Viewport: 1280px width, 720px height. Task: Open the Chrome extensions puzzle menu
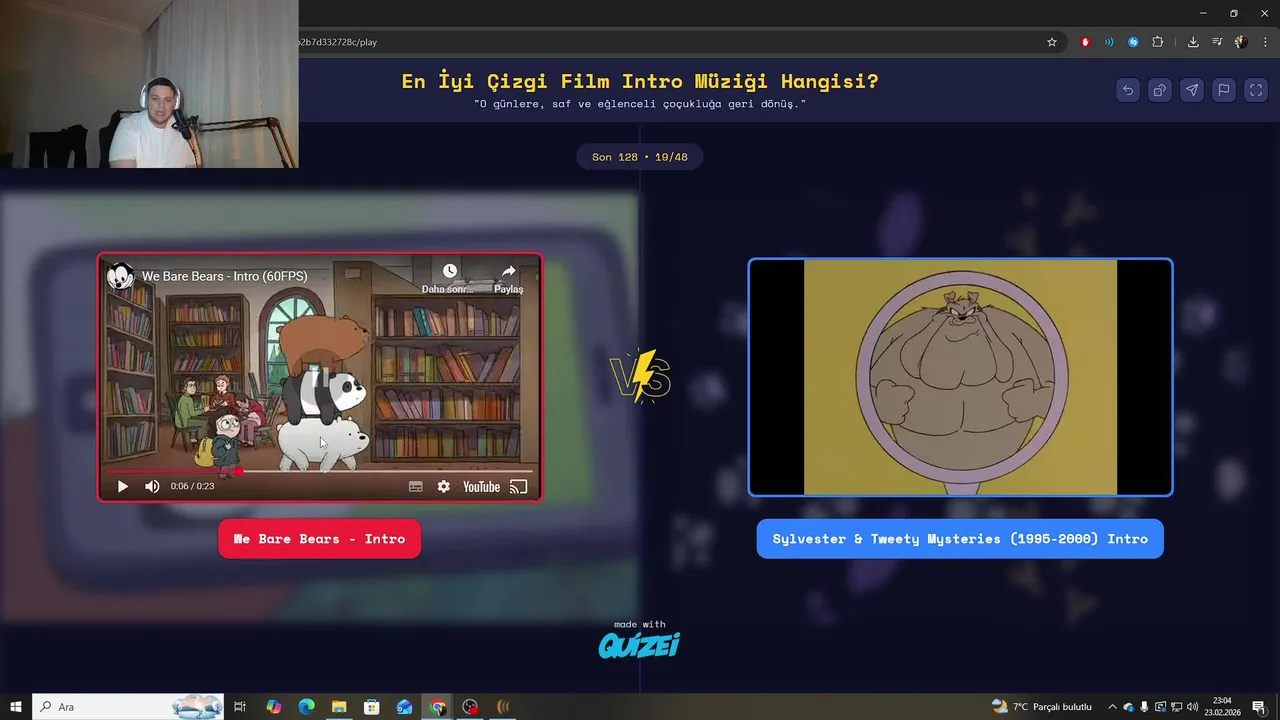coord(1158,42)
